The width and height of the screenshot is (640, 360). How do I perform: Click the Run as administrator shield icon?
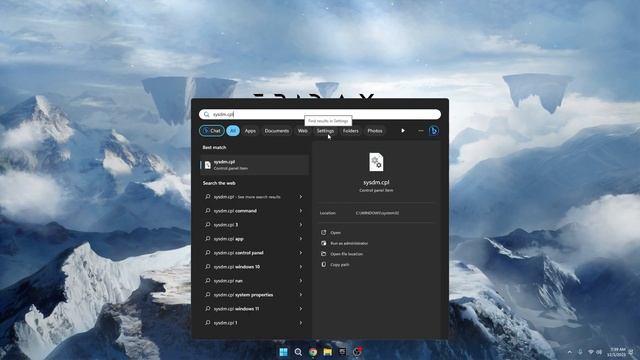point(324,243)
